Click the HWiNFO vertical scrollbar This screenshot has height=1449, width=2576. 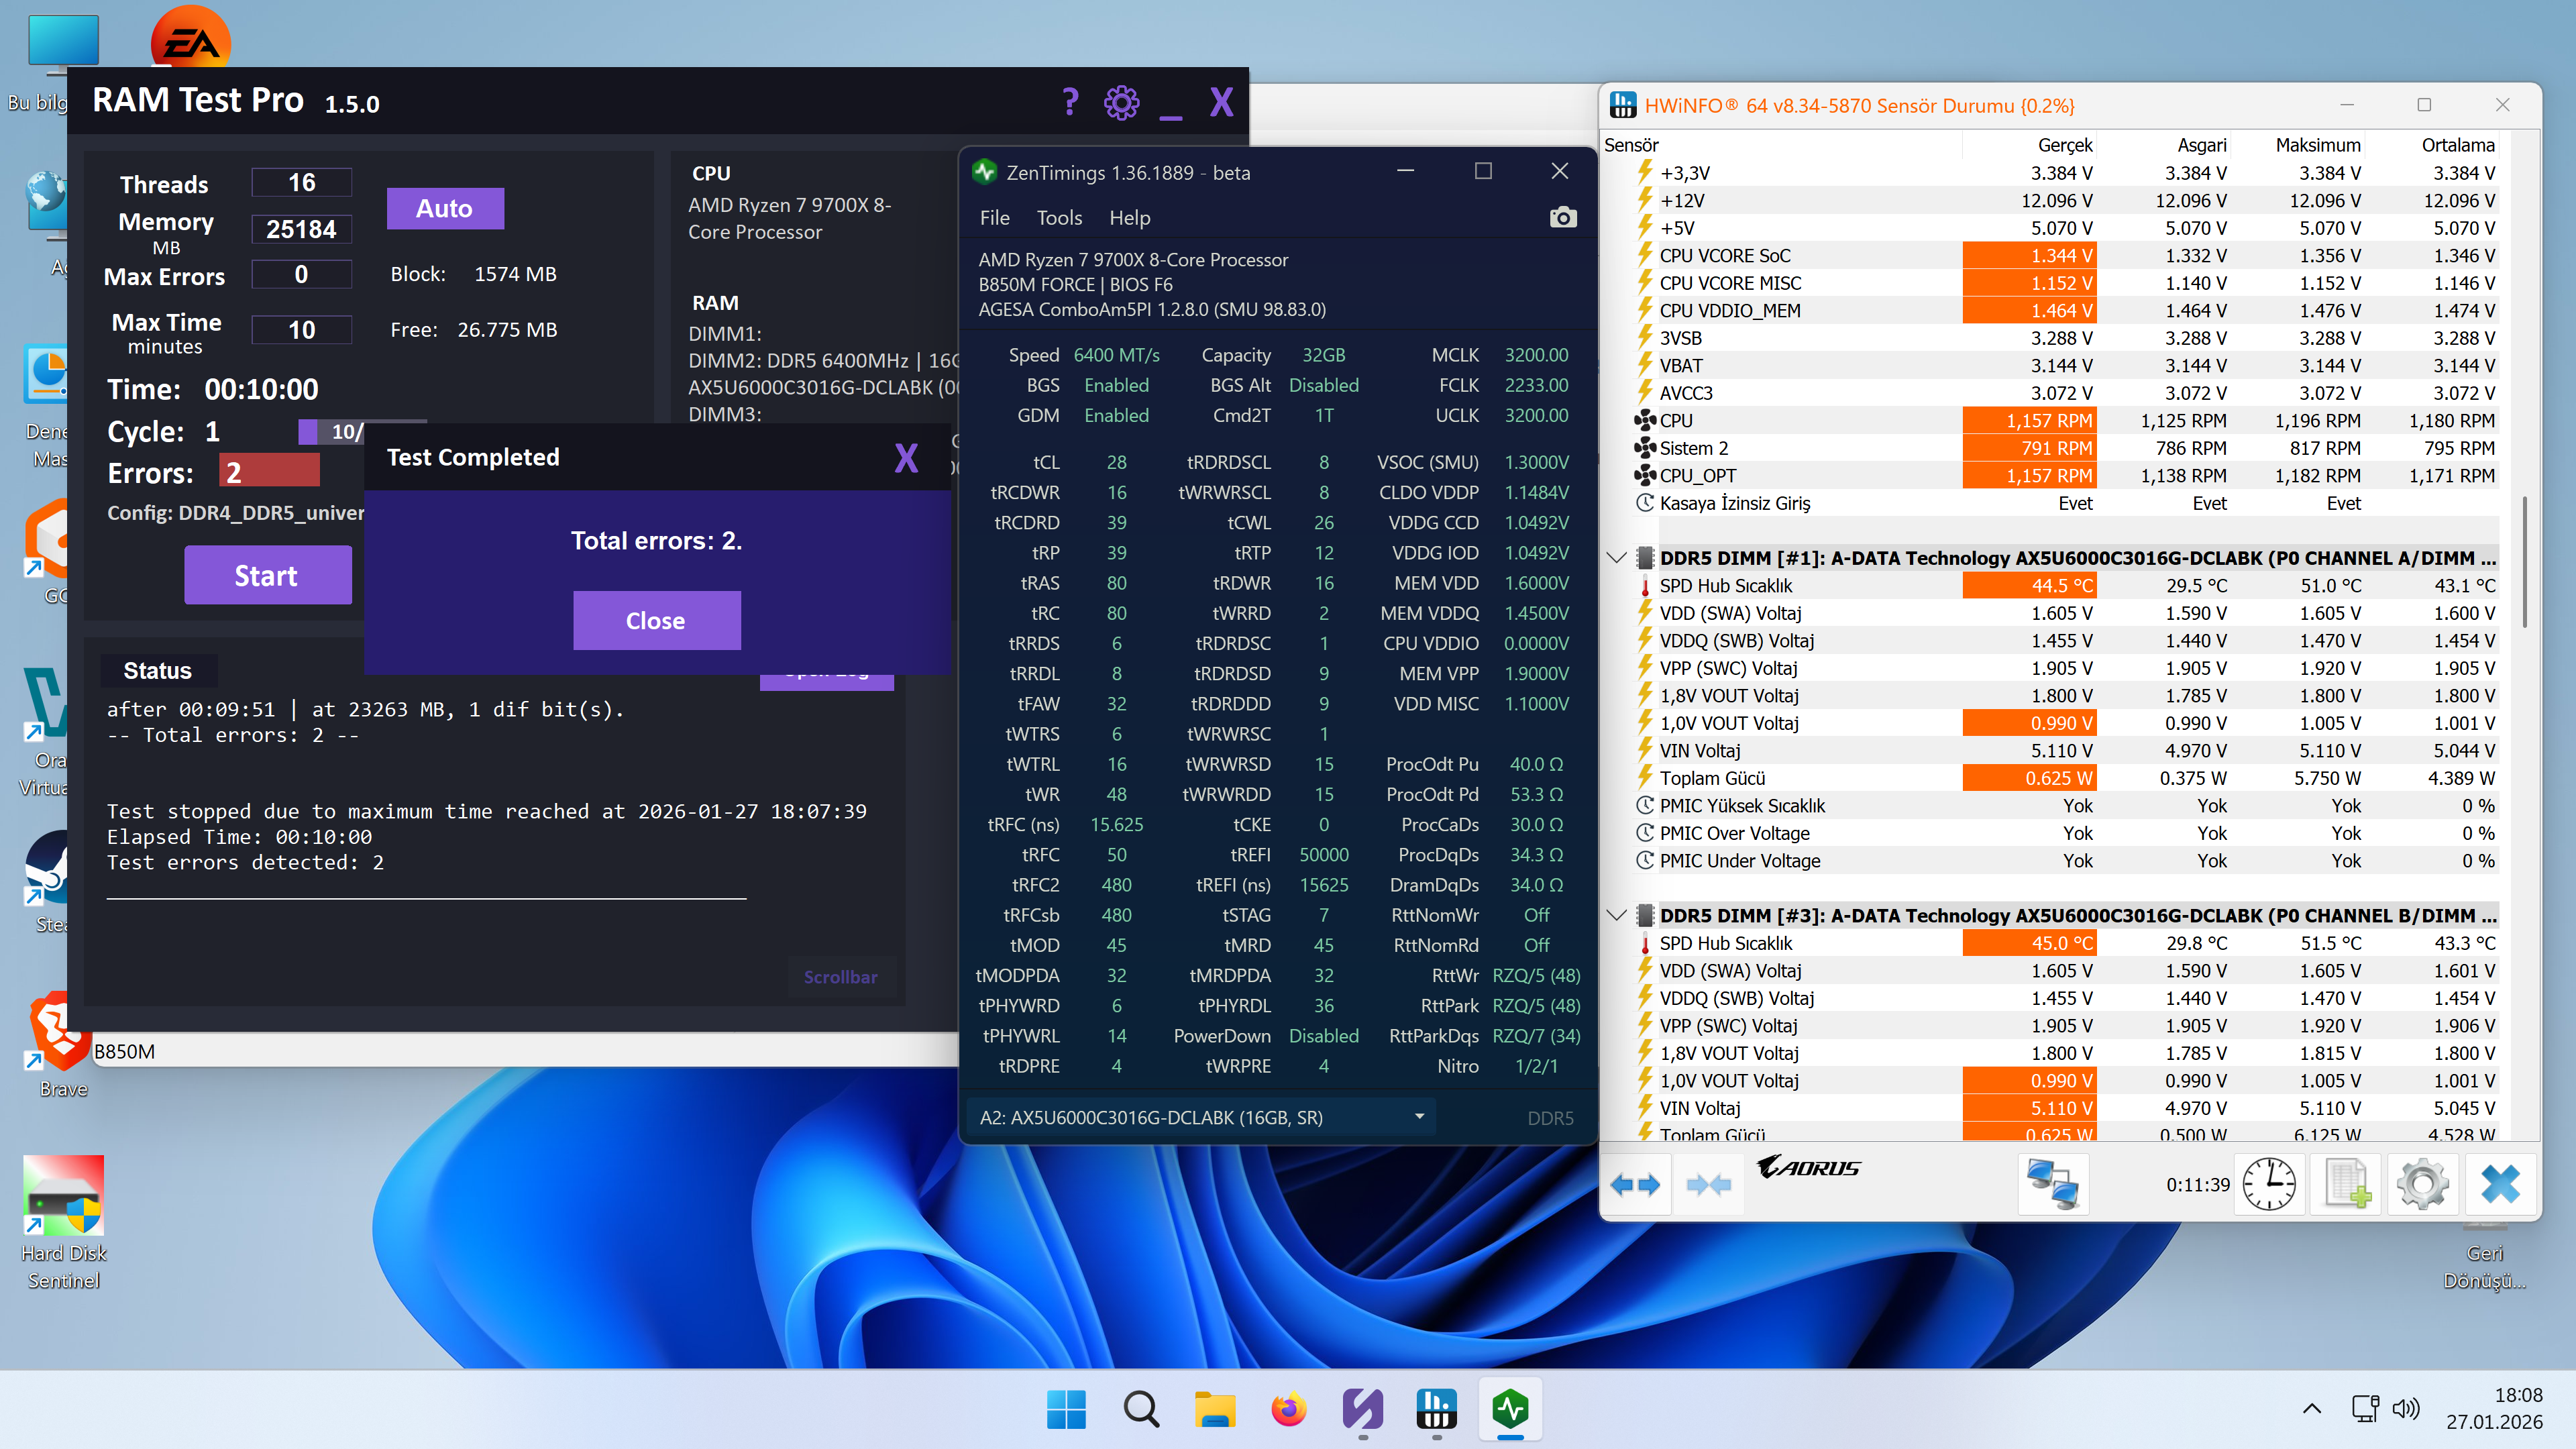[x=2524, y=562]
